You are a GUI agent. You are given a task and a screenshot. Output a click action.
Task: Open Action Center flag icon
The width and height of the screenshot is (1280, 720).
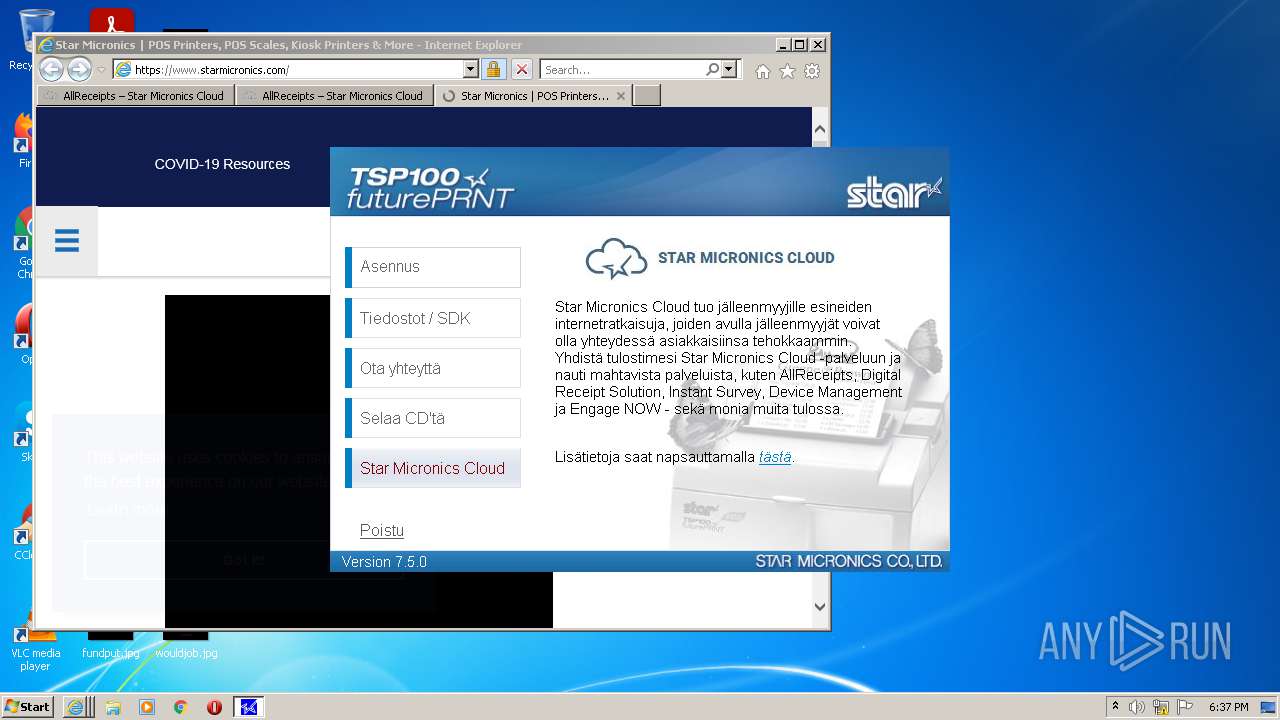(x=1185, y=707)
